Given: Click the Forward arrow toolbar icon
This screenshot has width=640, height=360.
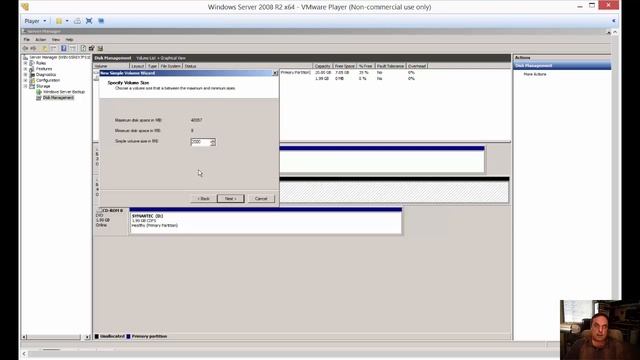Looking at the screenshot, I should click(34, 48).
